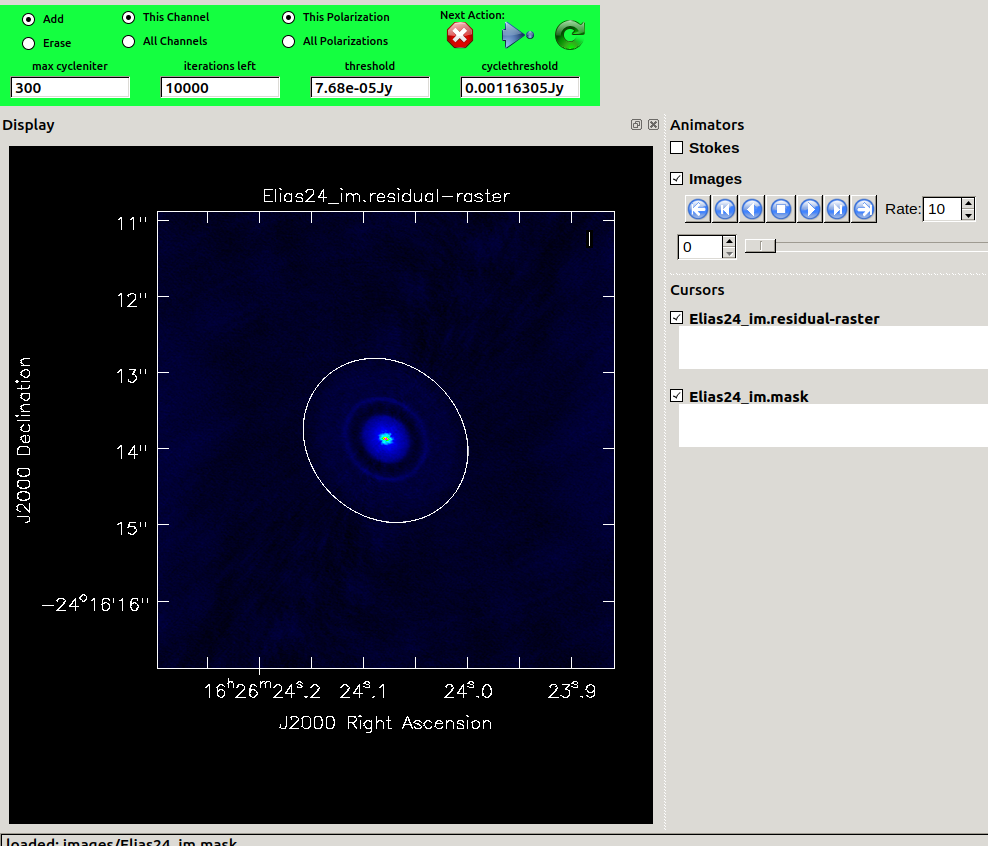Screen dimensions: 988x846
Task: Finish cleaning with the green circular arrow icon
Action: pos(570,35)
